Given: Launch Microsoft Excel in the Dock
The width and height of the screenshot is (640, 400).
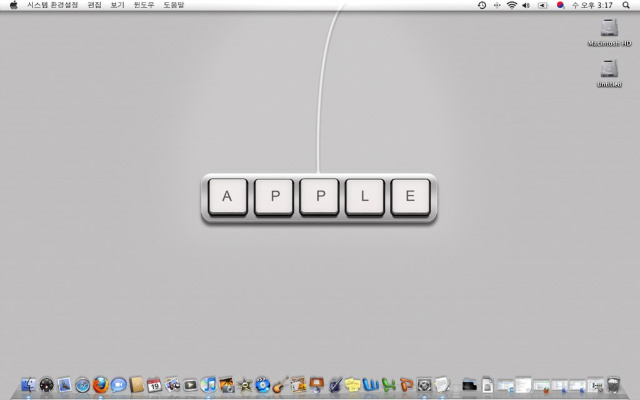Looking at the screenshot, I should coord(388,385).
